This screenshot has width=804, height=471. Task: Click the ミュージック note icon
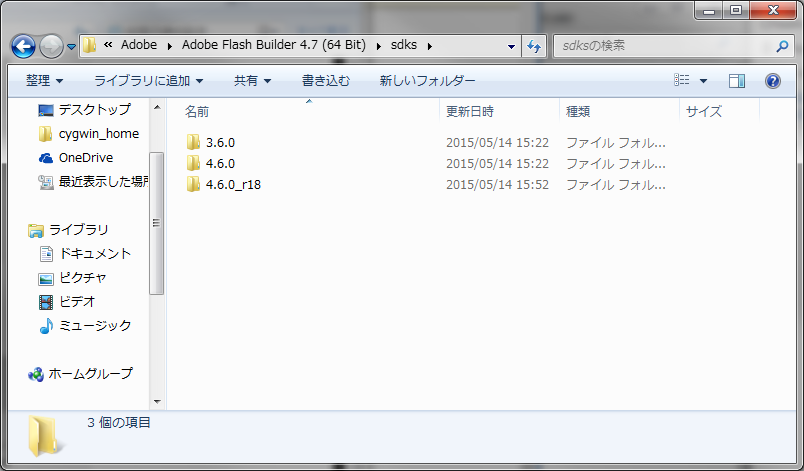tap(46, 326)
